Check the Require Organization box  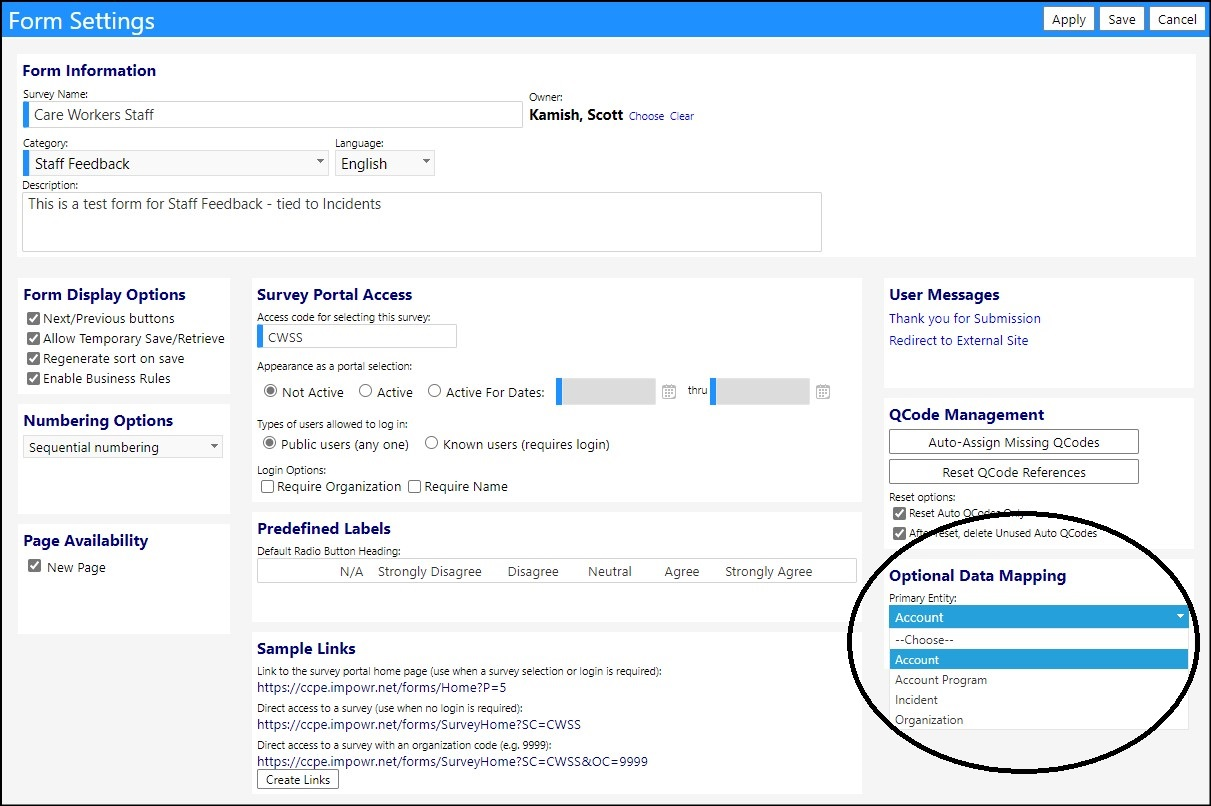(267, 486)
